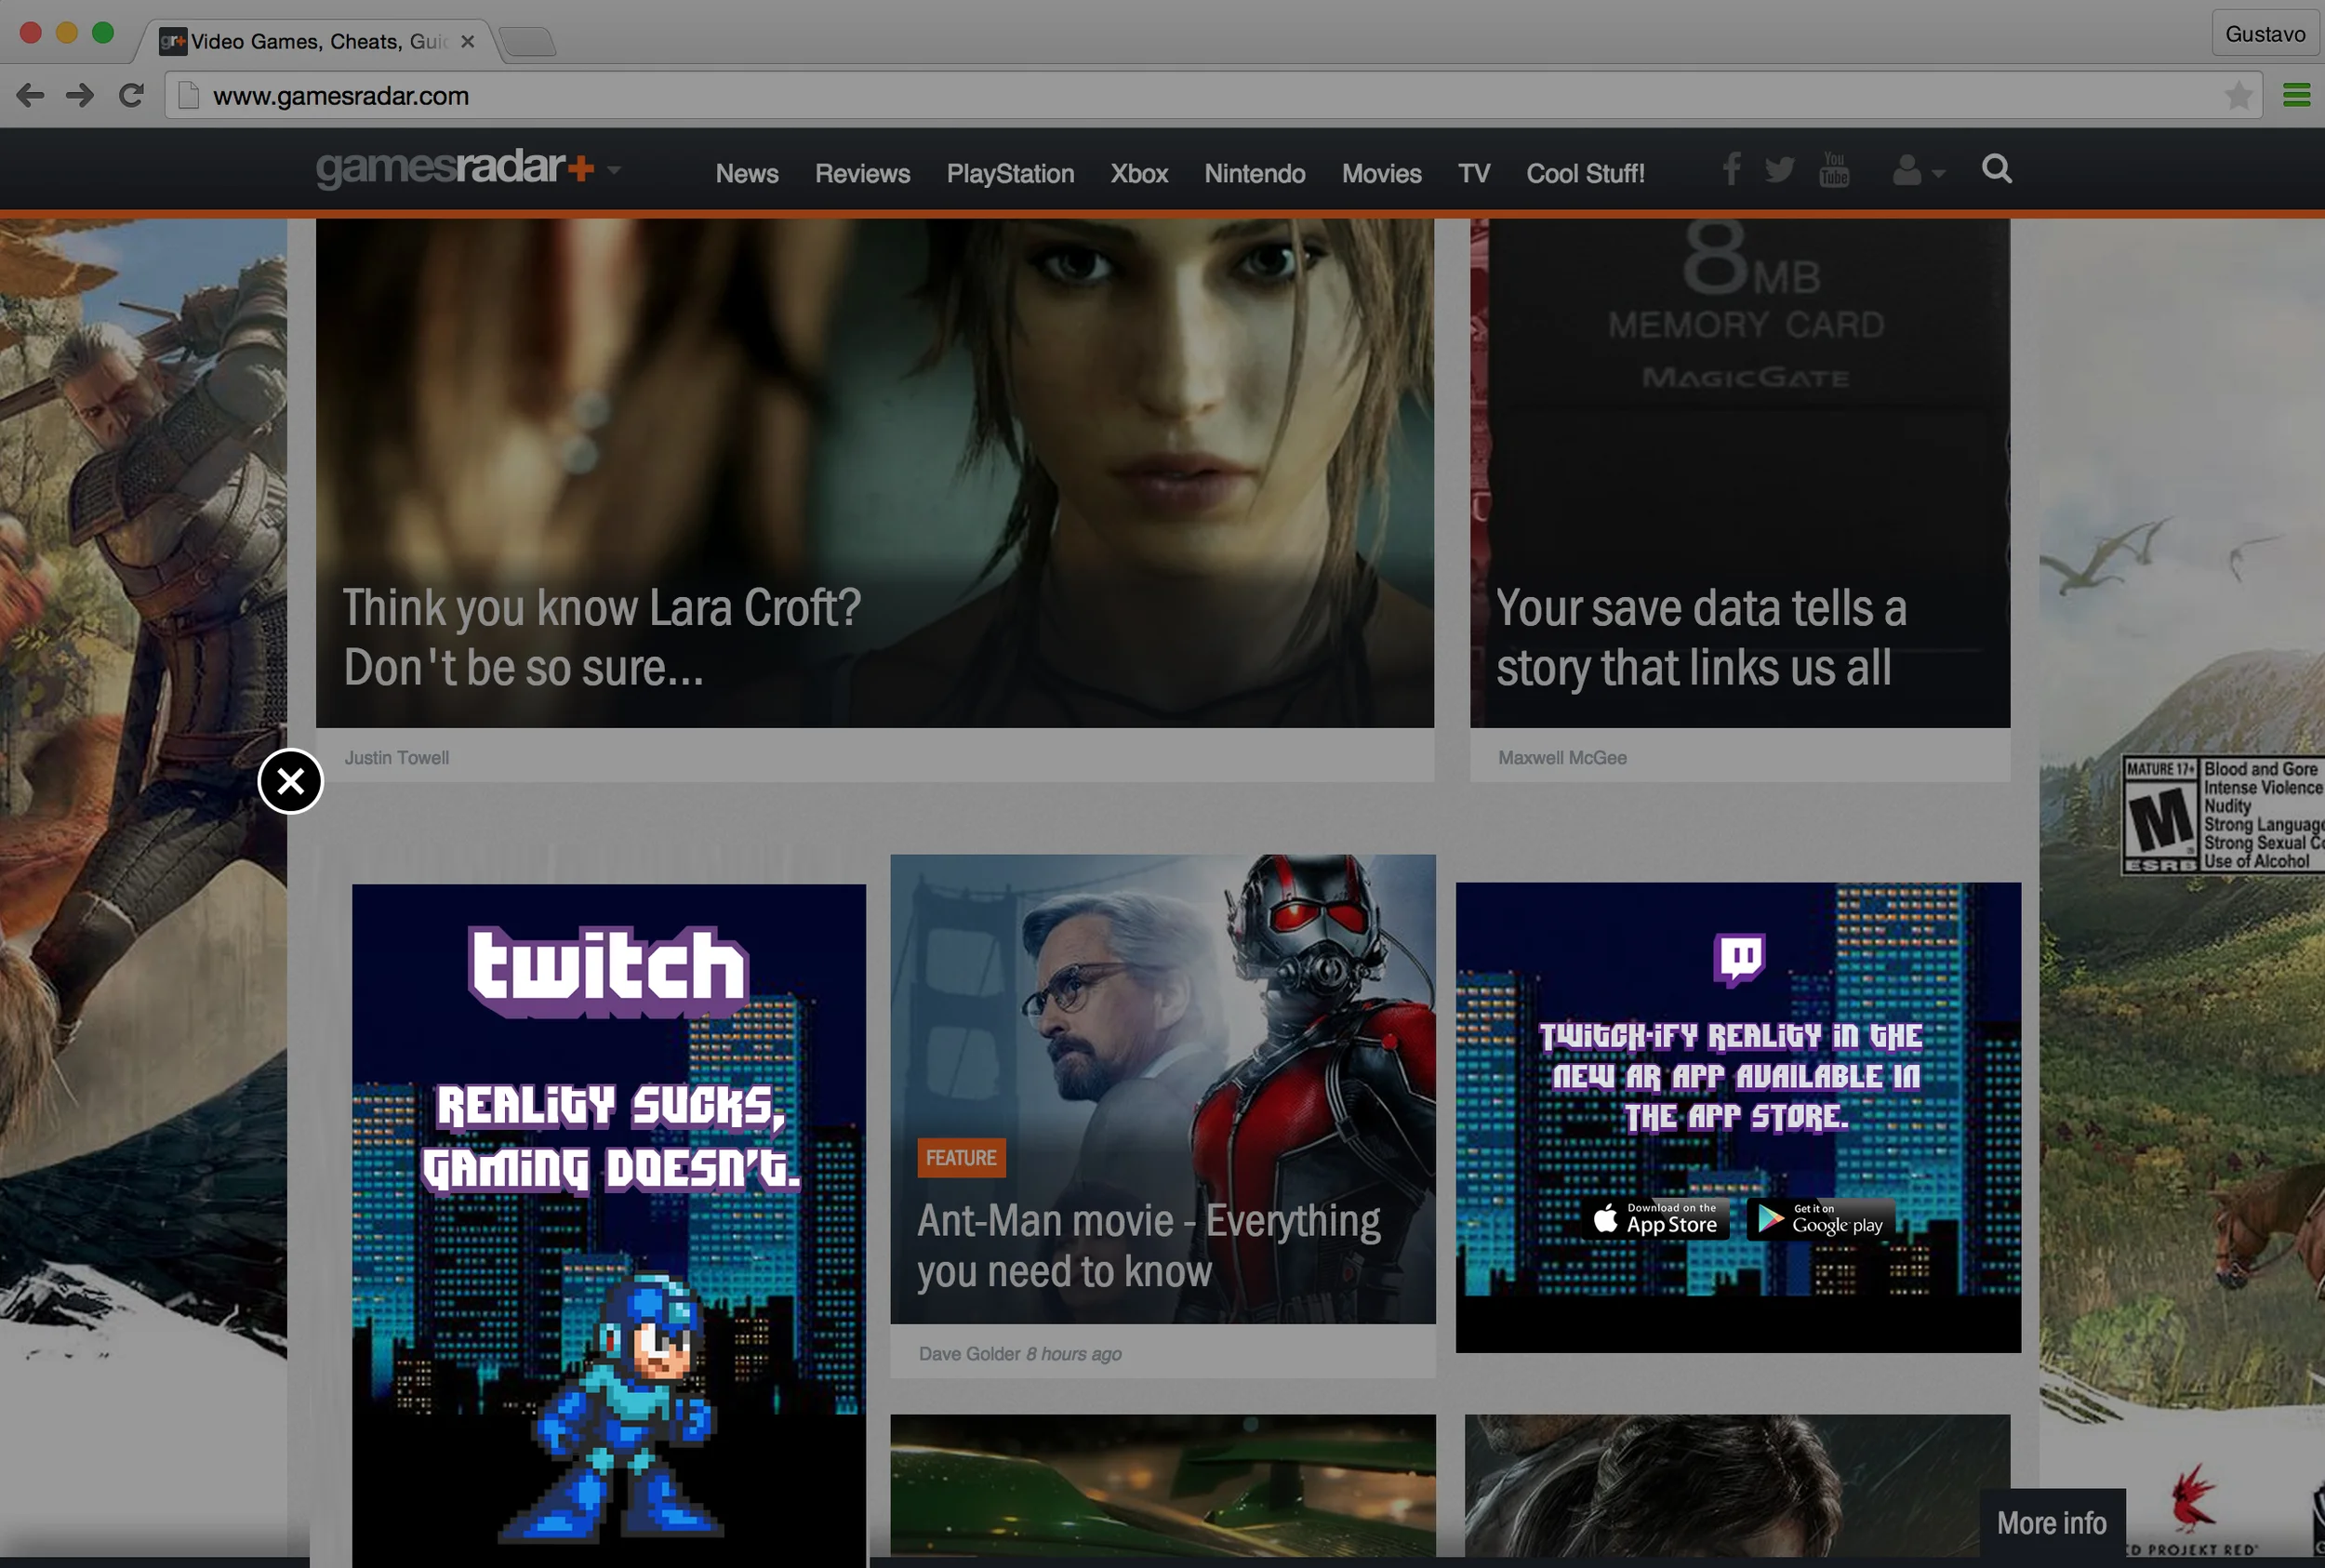Click the browser back arrow
Image resolution: width=2325 pixels, height=1568 pixels.
(x=30, y=96)
